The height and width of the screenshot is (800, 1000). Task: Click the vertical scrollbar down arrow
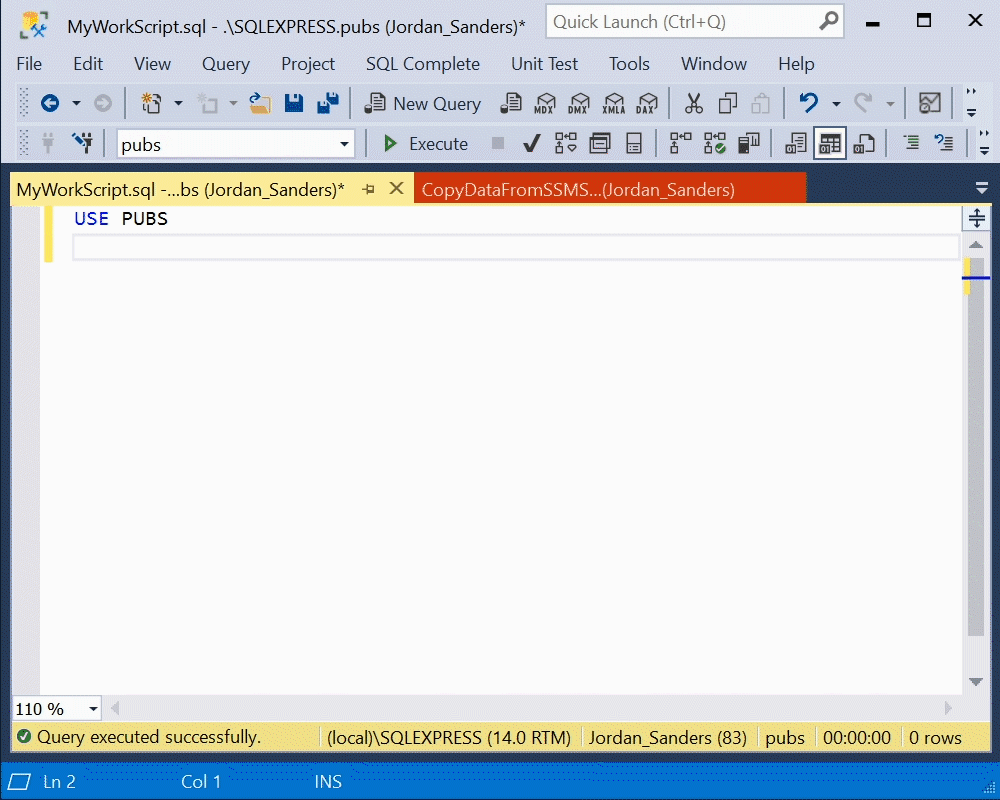976,681
